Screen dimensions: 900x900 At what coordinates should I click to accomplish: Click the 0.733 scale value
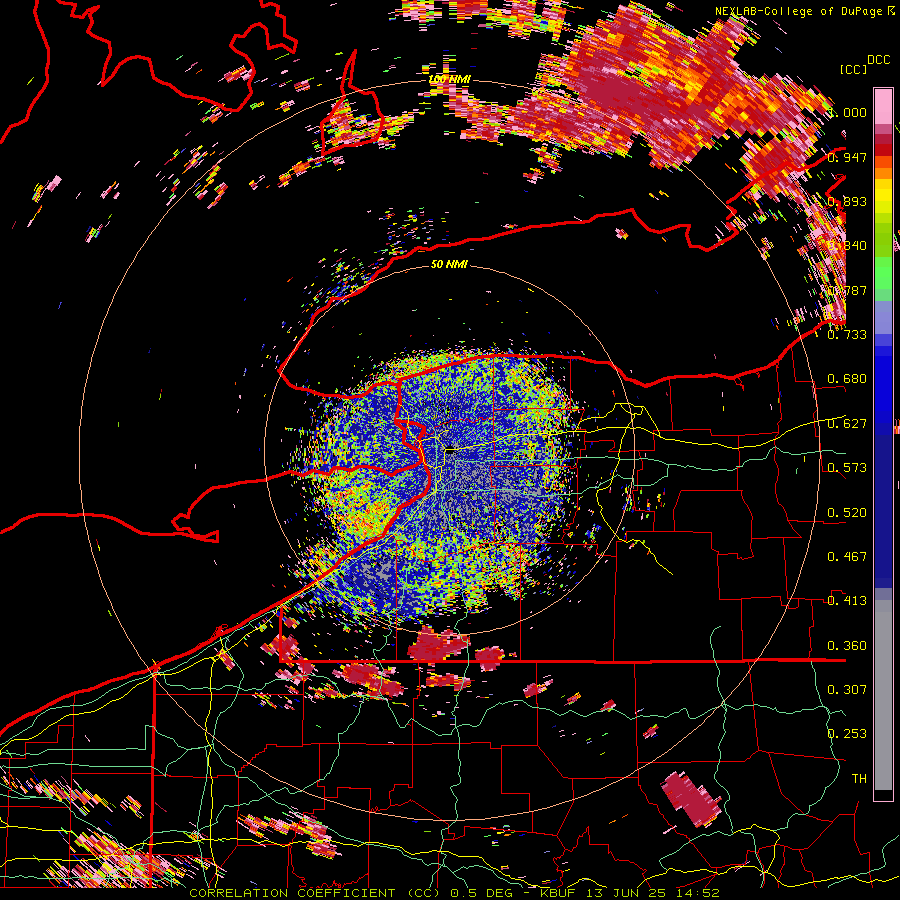point(847,335)
